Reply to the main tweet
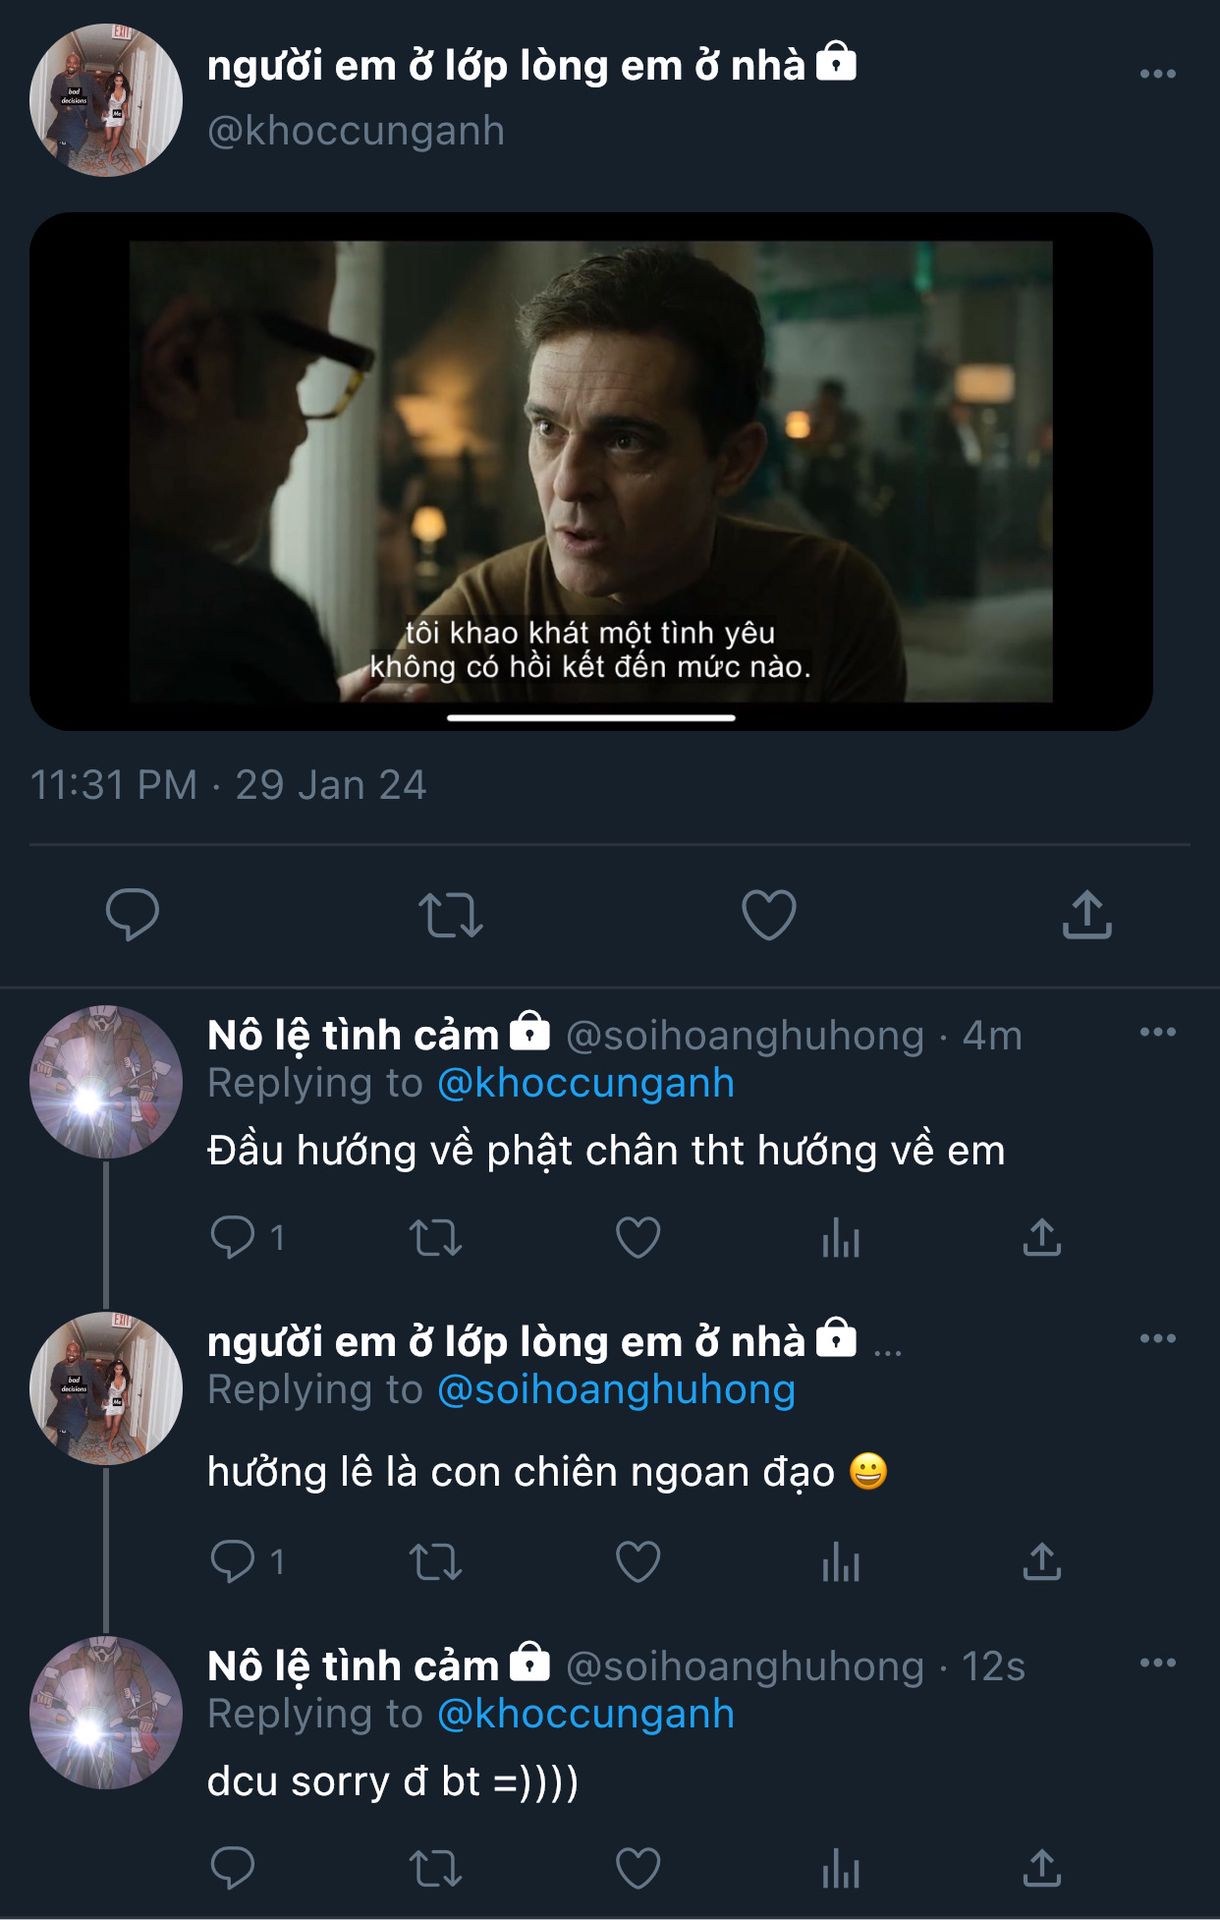The height and width of the screenshot is (1920, 1220). [132, 914]
